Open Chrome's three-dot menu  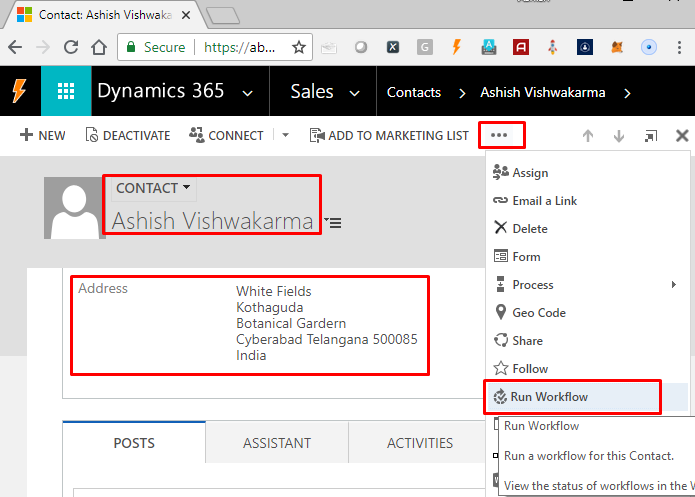click(x=679, y=47)
